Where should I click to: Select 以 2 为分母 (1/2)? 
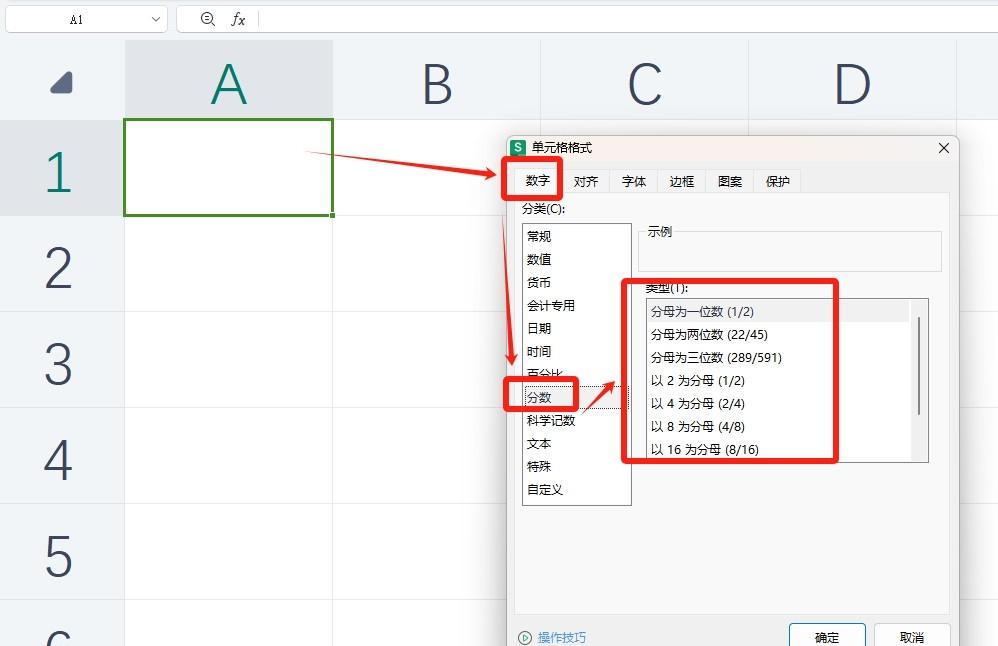point(778,381)
